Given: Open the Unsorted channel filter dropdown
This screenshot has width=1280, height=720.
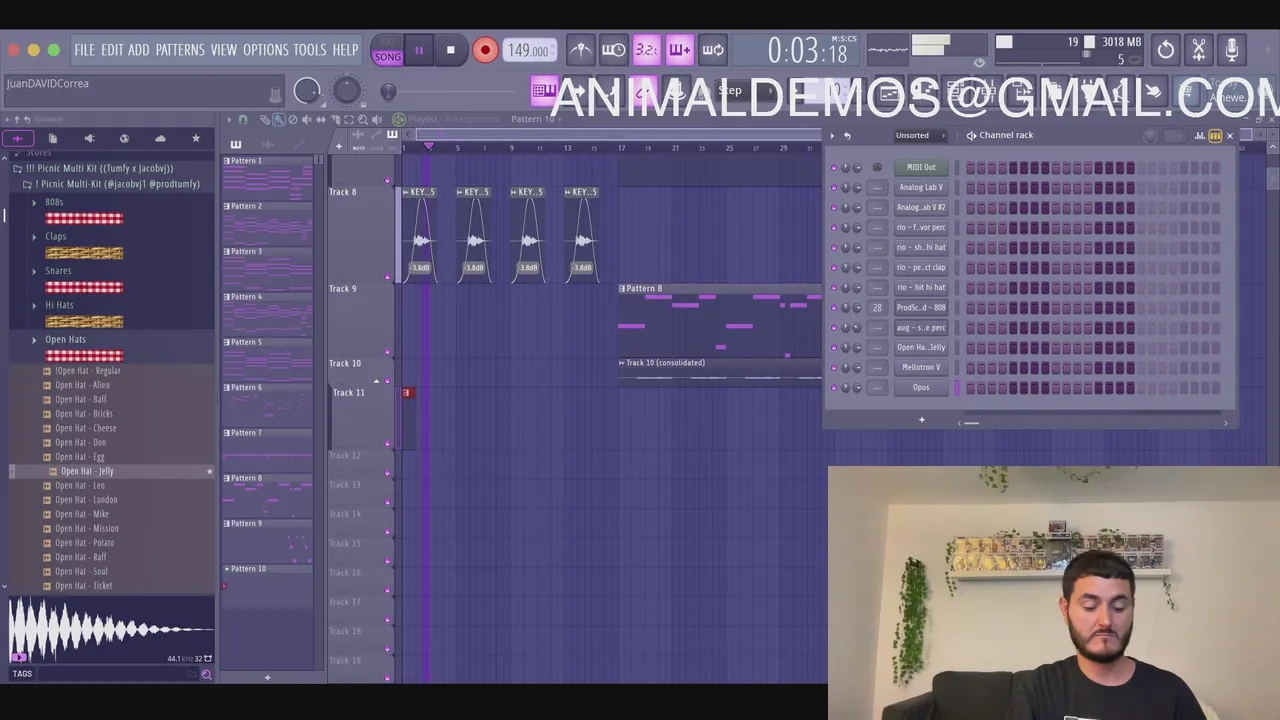Looking at the screenshot, I should [919, 136].
